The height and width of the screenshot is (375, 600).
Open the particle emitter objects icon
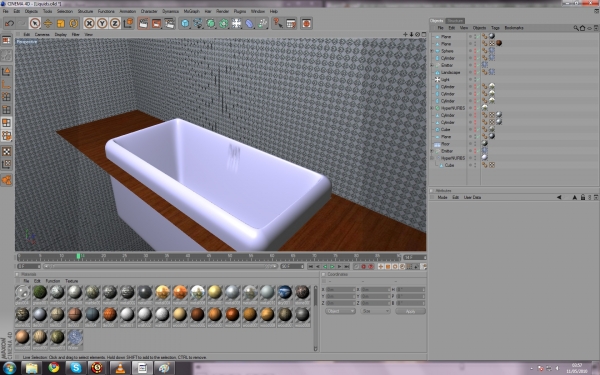(x=262, y=24)
